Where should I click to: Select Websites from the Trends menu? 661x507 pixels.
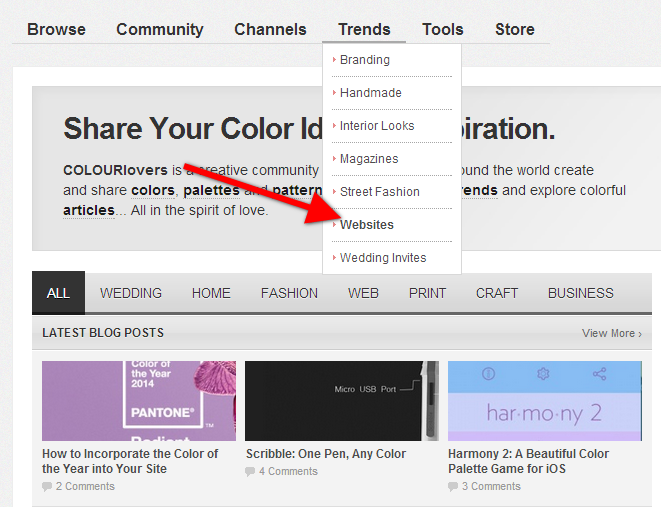[367, 225]
